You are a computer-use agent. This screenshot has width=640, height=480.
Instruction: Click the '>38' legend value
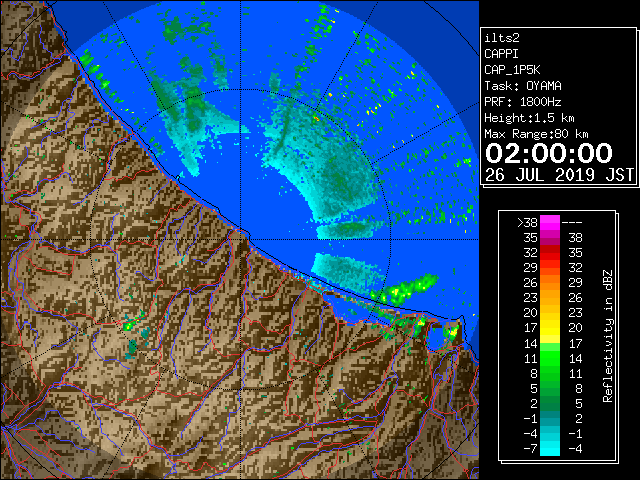(527, 223)
